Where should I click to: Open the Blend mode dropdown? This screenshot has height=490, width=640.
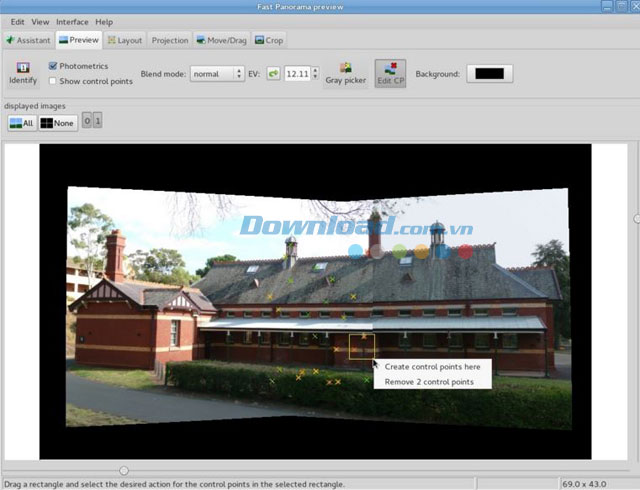click(218, 74)
